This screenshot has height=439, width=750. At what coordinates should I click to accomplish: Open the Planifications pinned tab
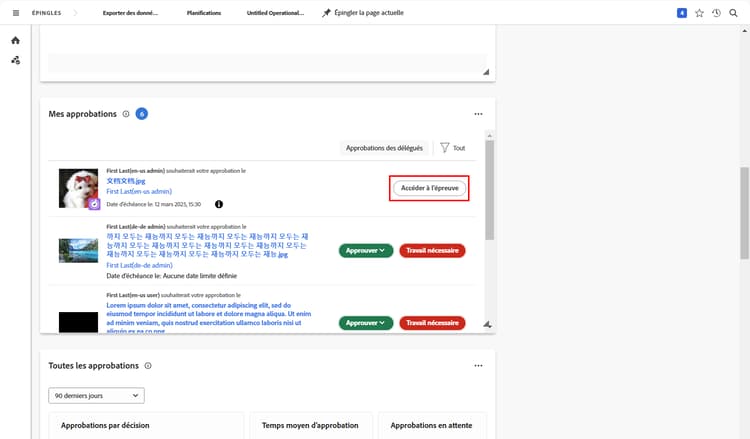[204, 13]
